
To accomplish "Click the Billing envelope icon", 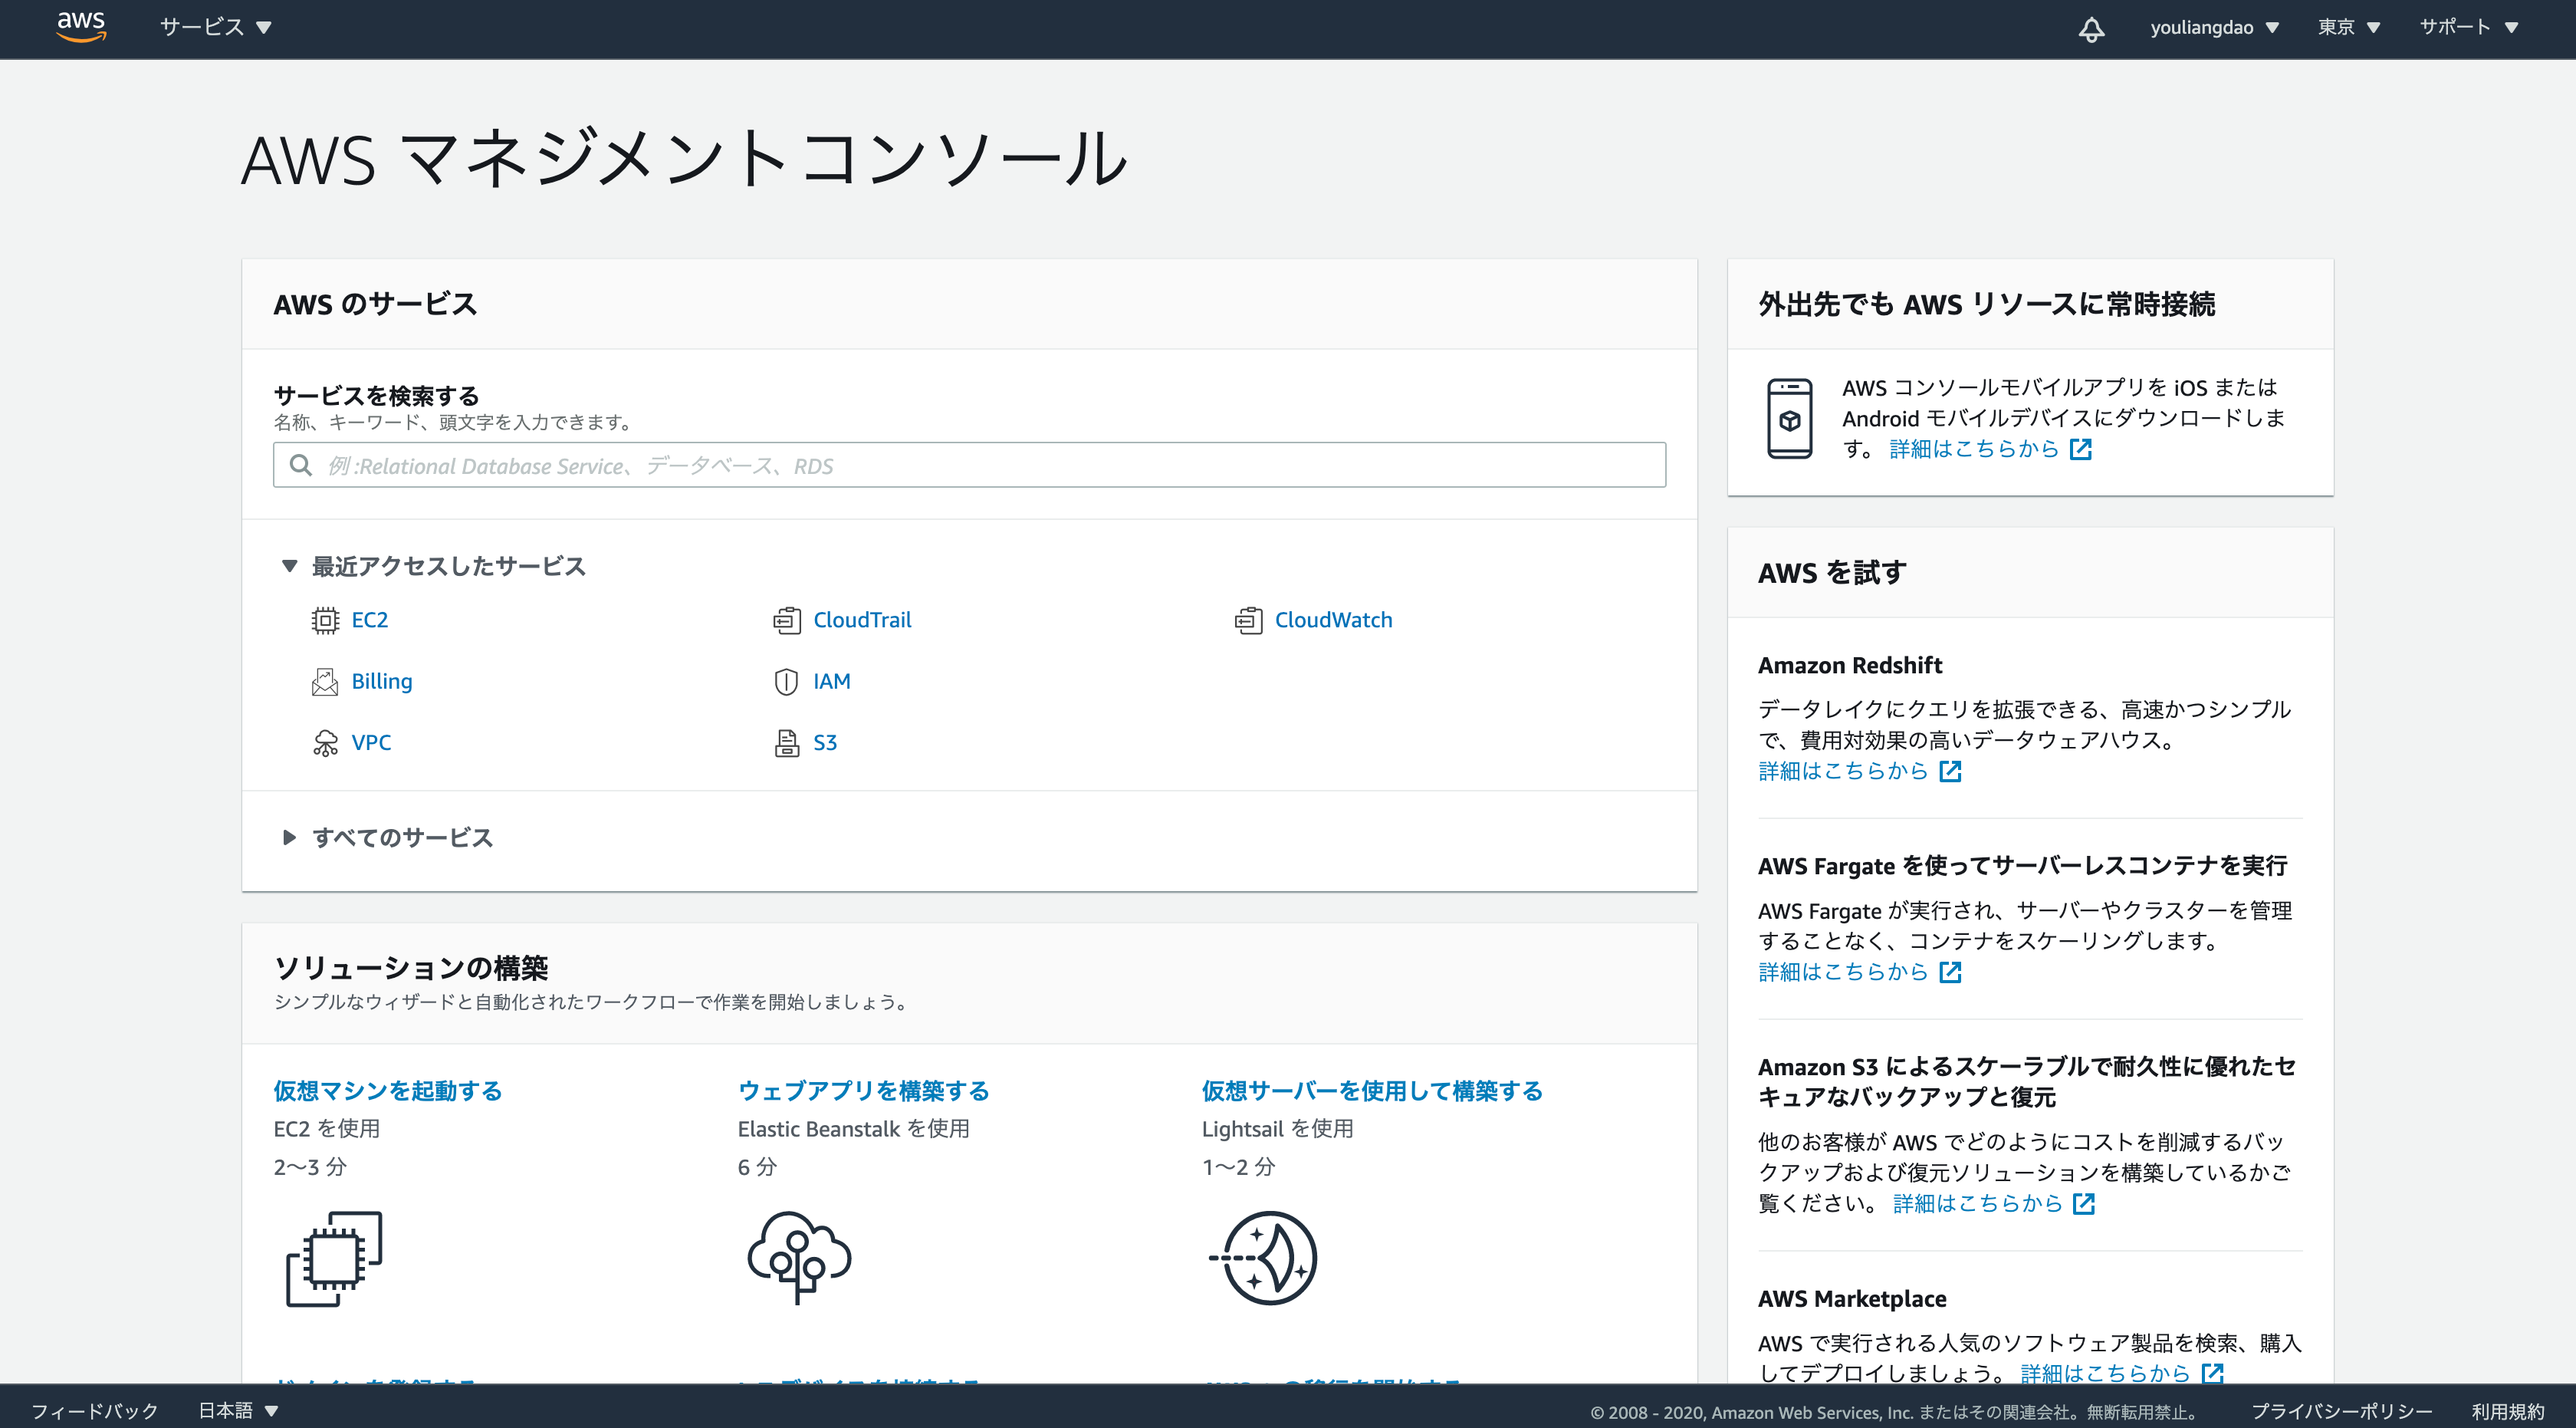I will point(325,682).
